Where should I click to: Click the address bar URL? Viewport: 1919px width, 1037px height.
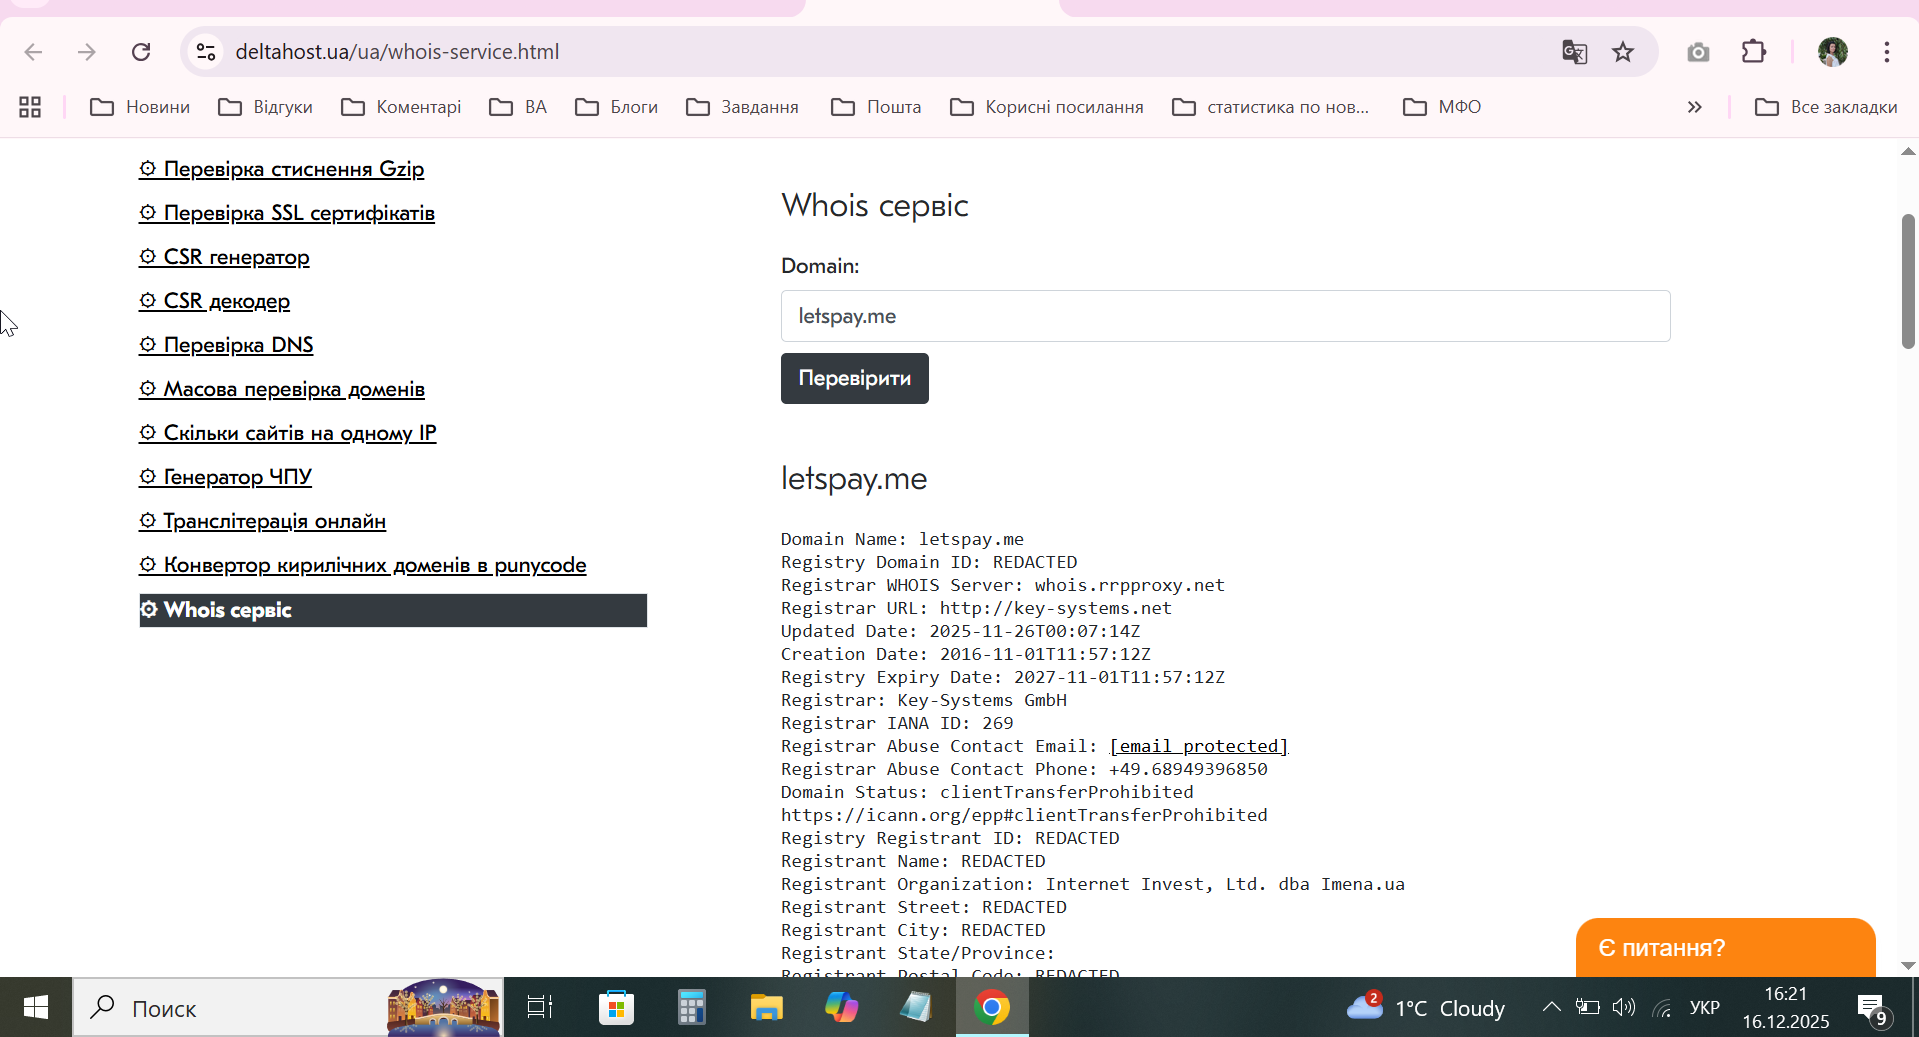tap(397, 52)
